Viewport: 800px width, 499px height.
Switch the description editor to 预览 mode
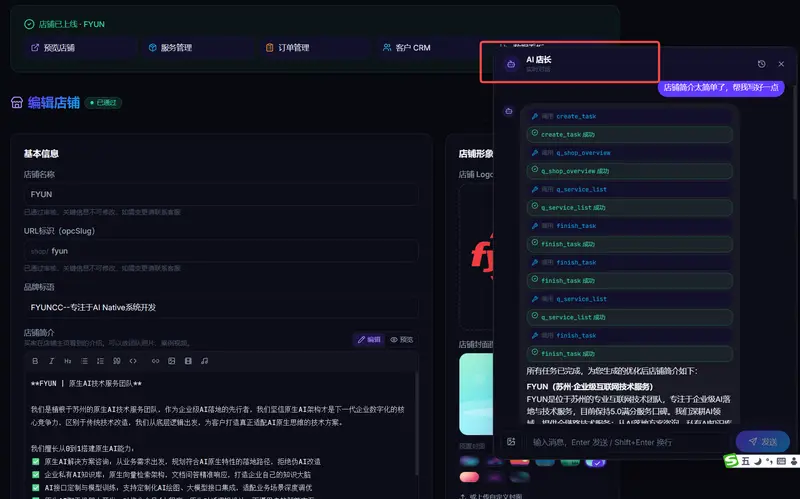[x=402, y=339]
